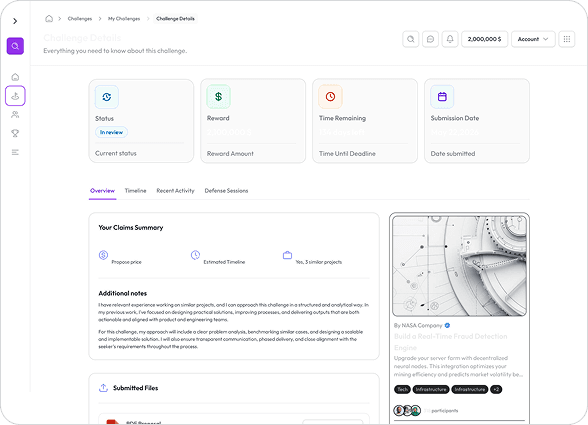Click the Current status label
This screenshot has height=425, width=588.
(116, 153)
